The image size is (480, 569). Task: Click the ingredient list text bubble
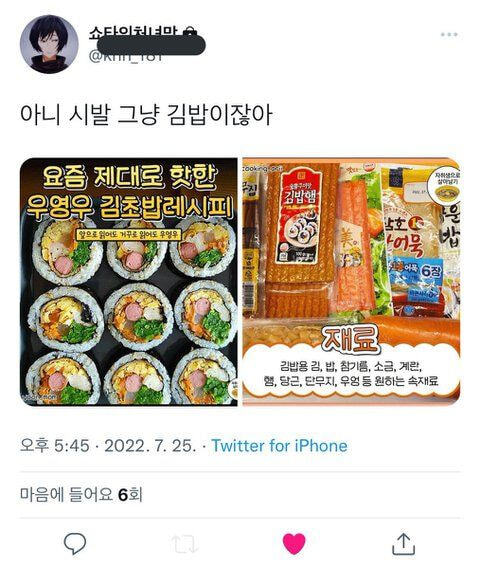[x=350, y=373]
